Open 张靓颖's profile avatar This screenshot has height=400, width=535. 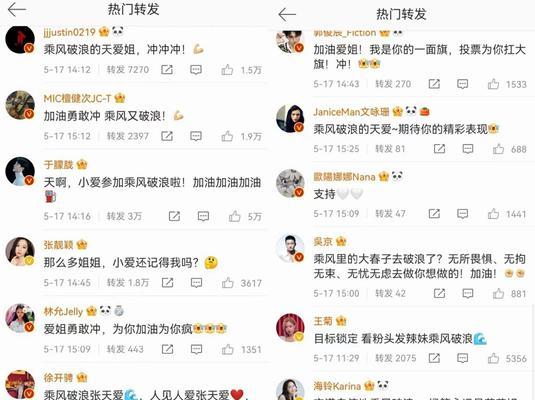(x=20, y=252)
